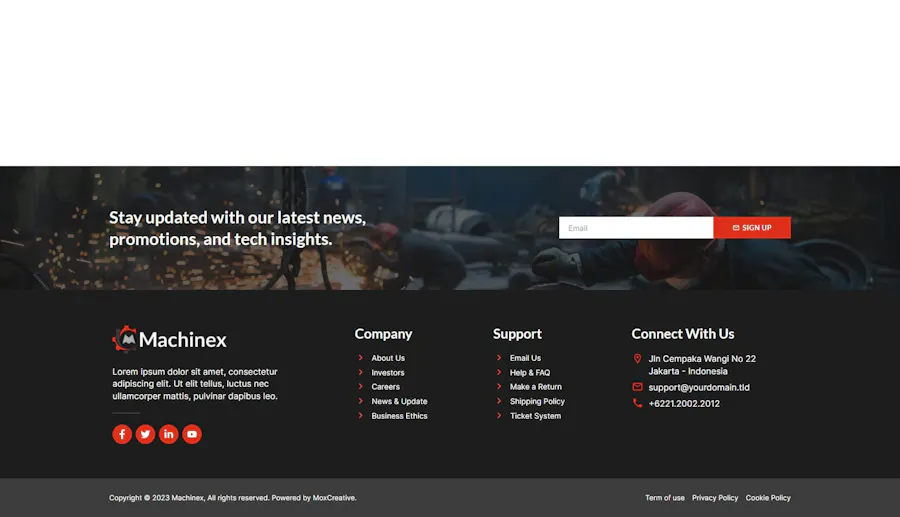Screen dimensions: 900x517
Task: Open the Cookie Policy link
Action: (768, 497)
